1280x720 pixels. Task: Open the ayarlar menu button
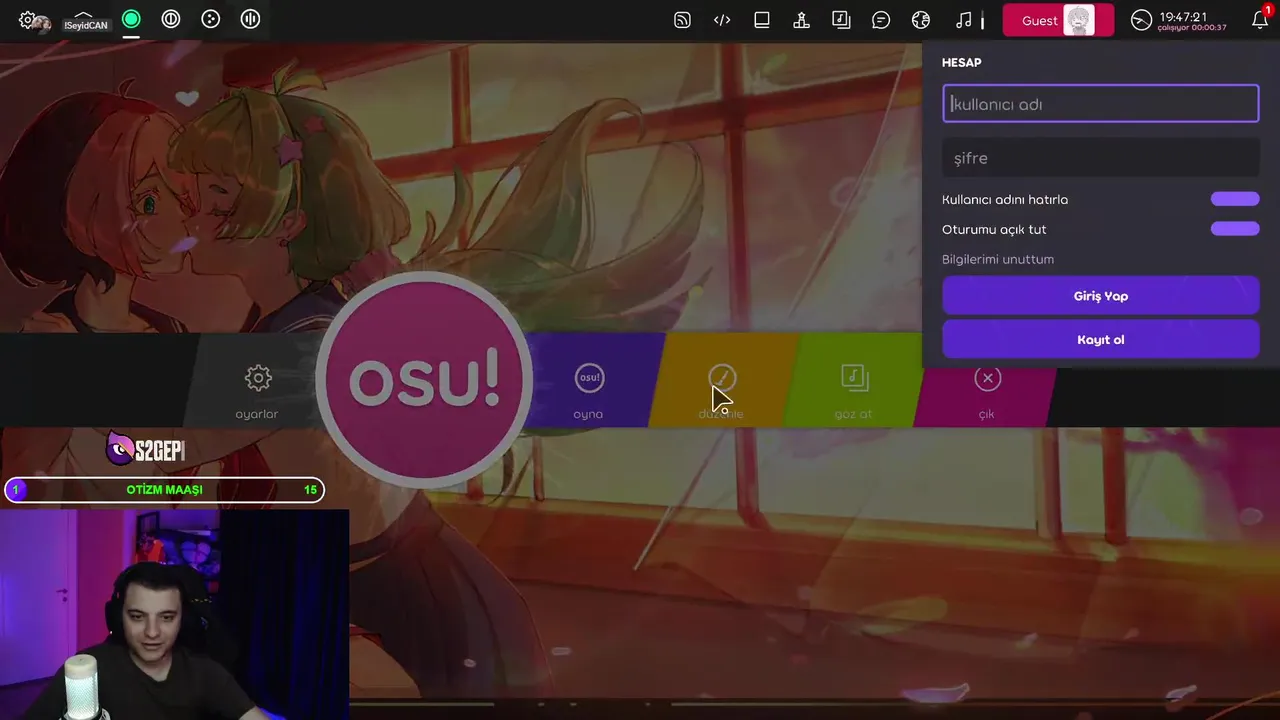(257, 390)
